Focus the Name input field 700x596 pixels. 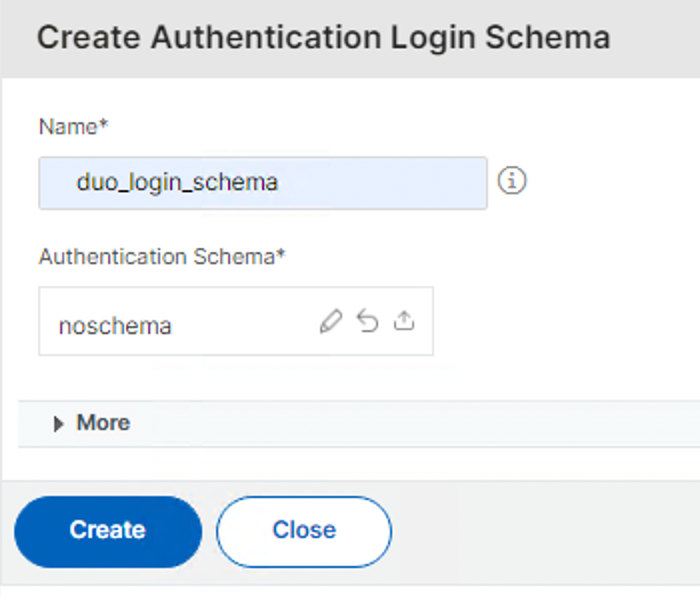click(x=380, y=183)
